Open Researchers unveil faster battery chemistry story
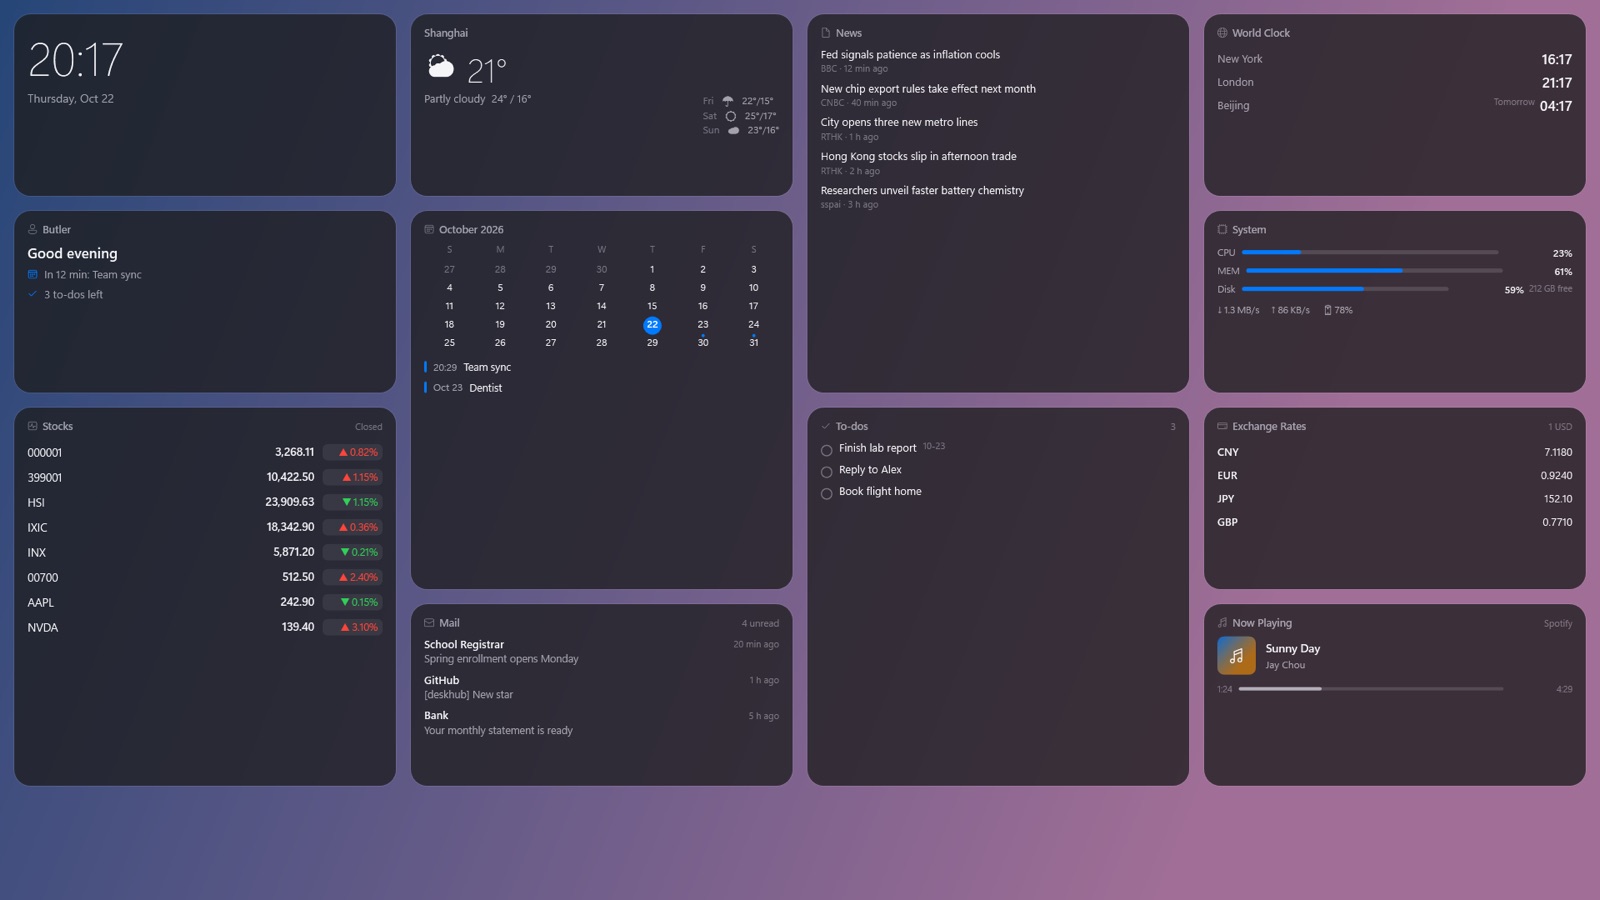Viewport: 1600px width, 900px height. click(998, 197)
